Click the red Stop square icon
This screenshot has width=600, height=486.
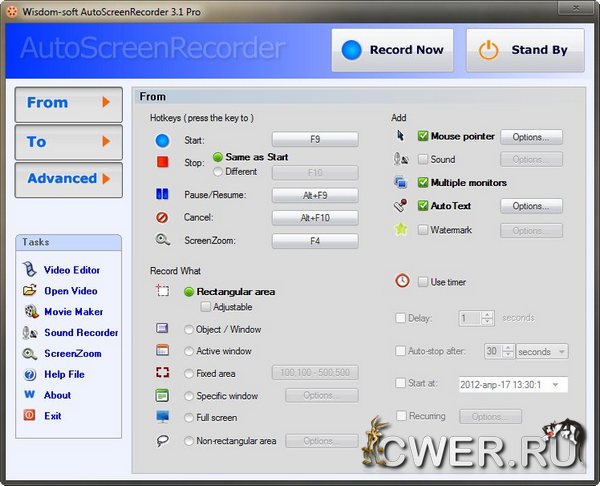[162, 161]
